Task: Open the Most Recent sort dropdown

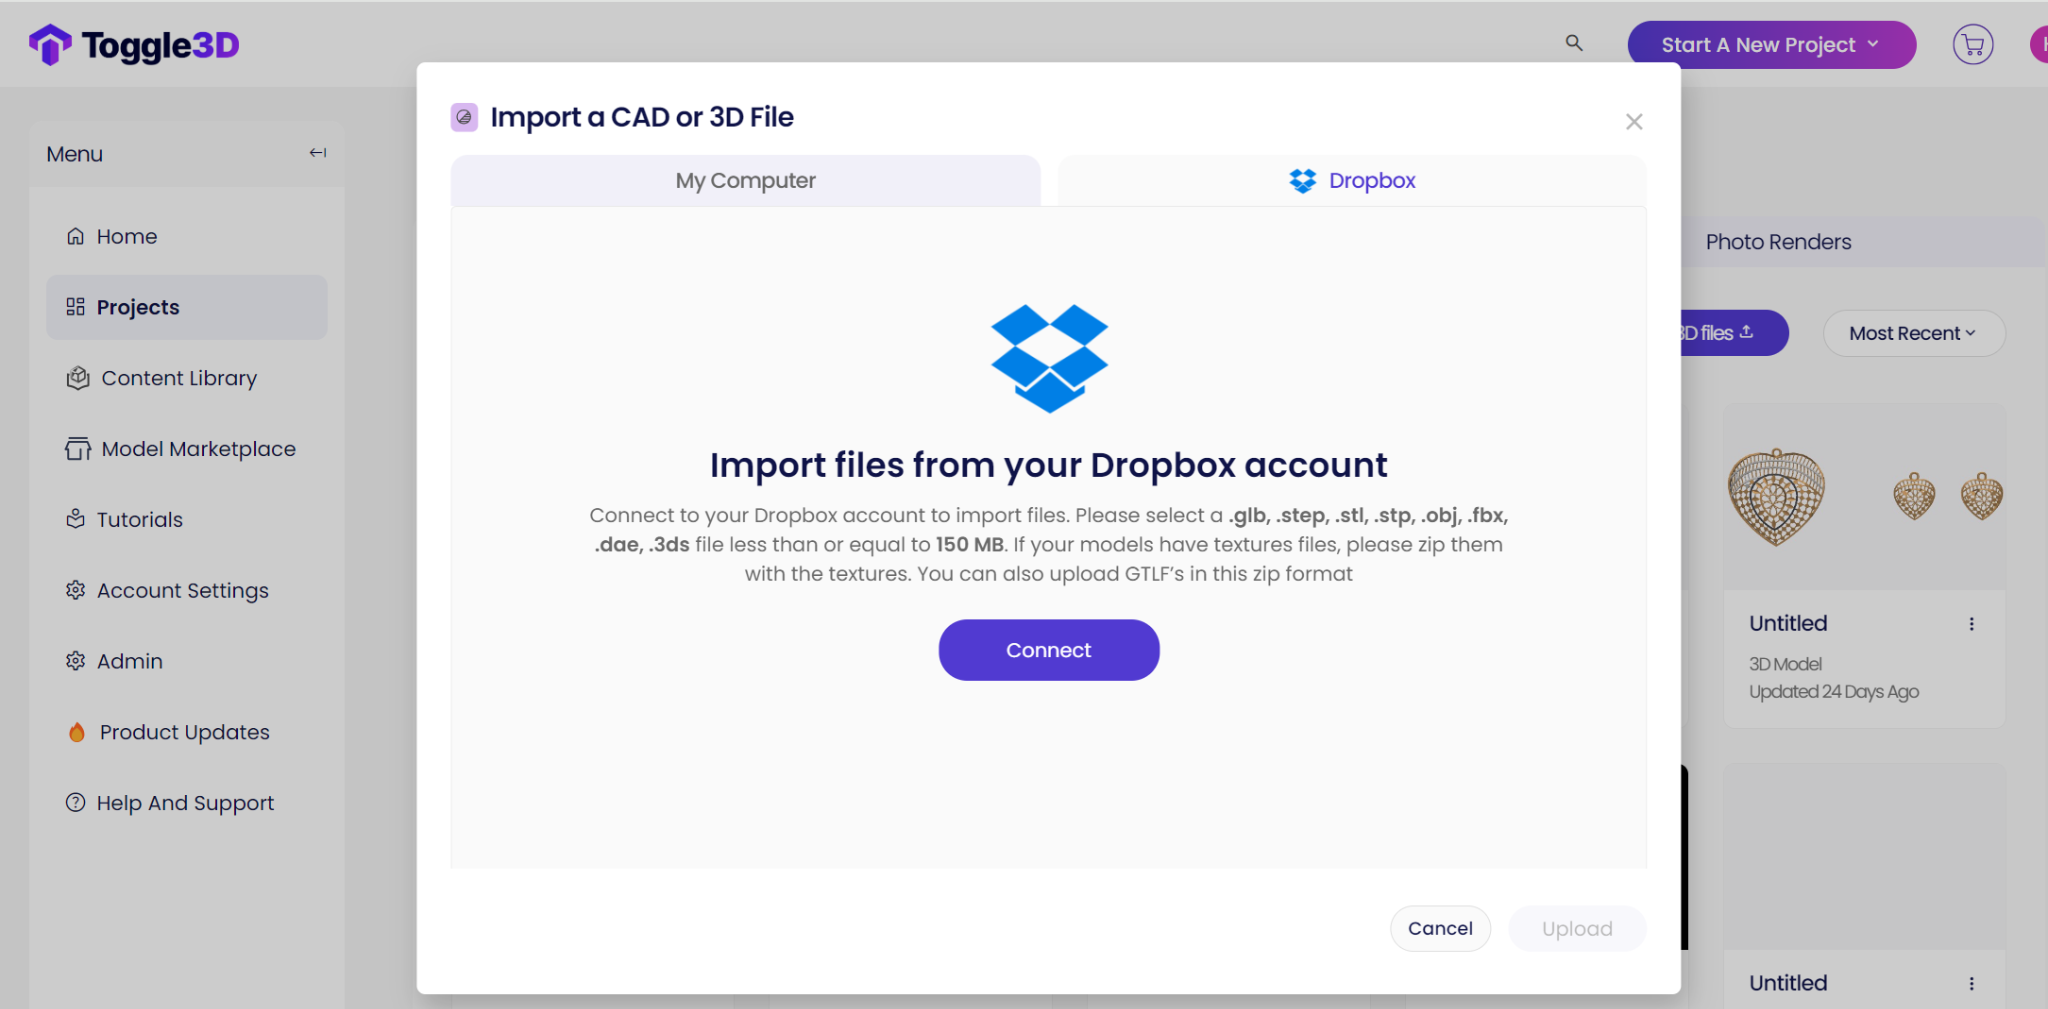Action: [1914, 333]
